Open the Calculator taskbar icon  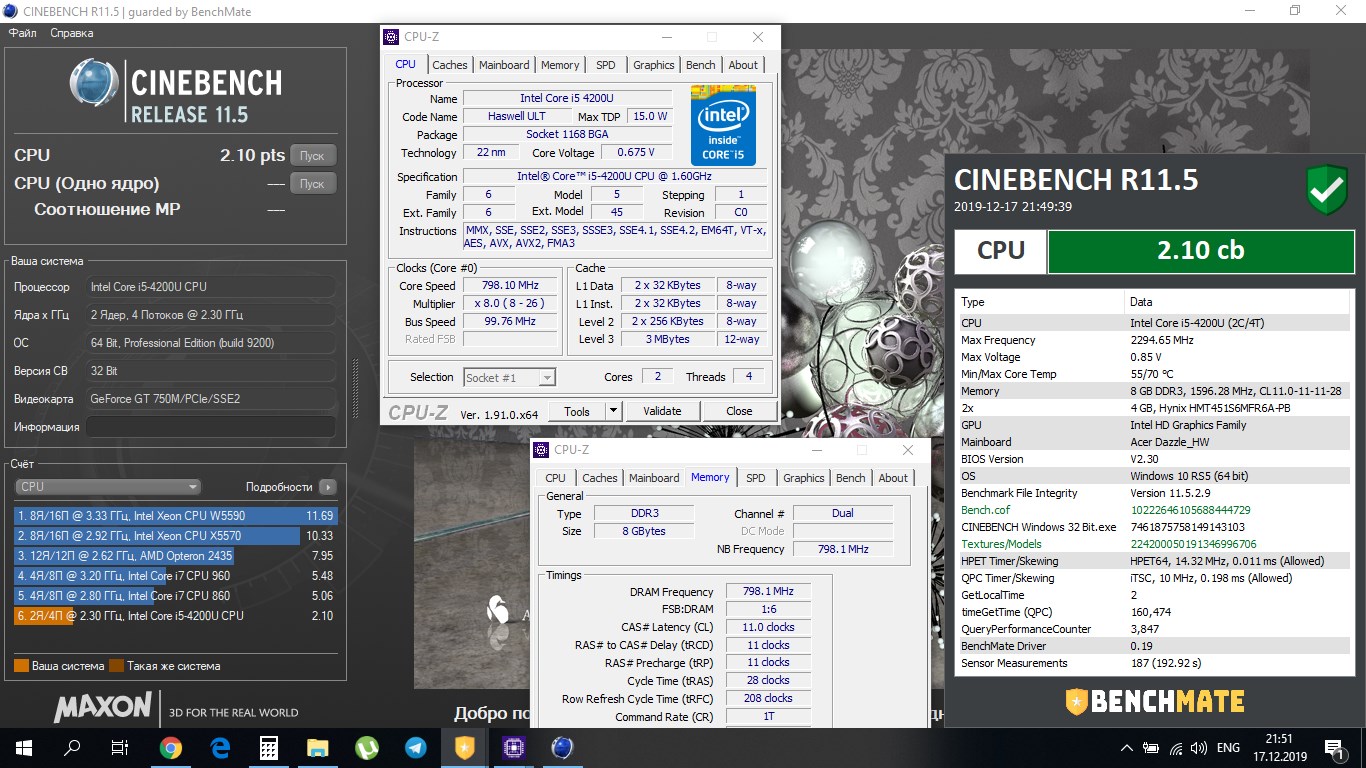[268, 747]
